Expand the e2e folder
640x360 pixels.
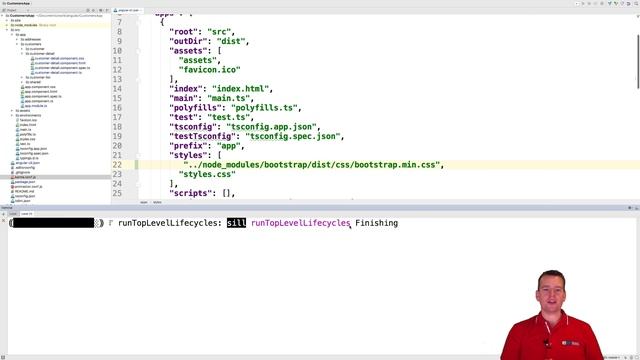7,20
